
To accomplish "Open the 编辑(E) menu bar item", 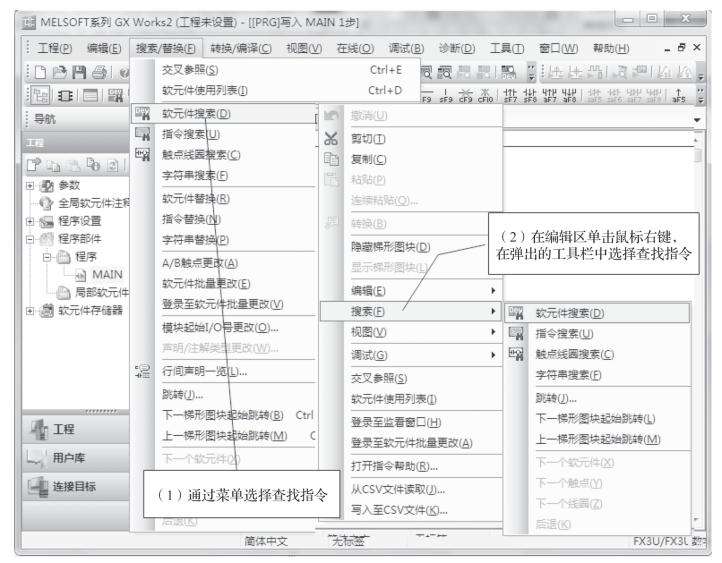I will point(104,48).
